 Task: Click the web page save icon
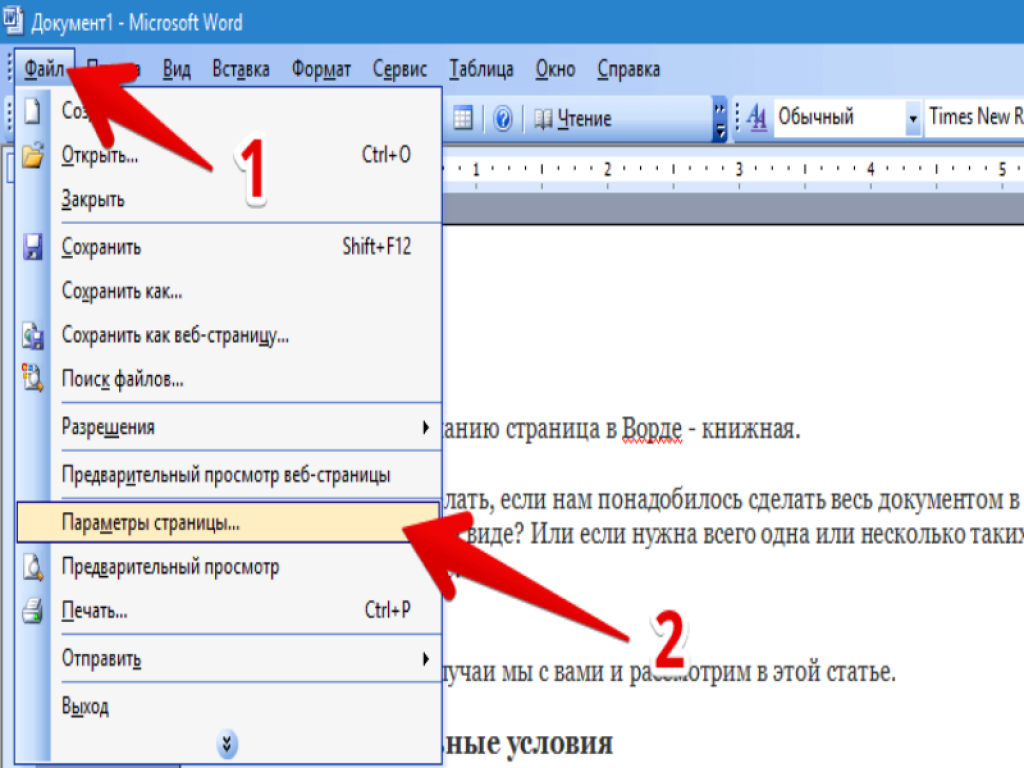32,335
